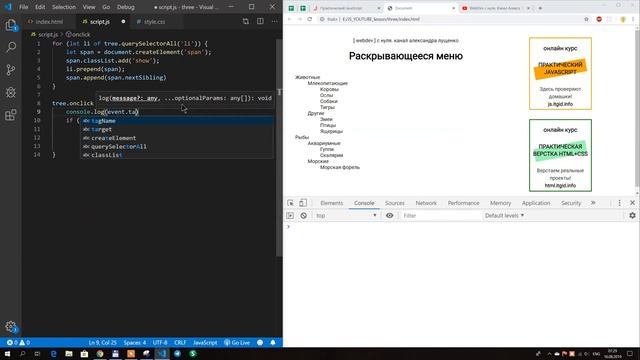Image resolution: width=640 pixels, height=360 pixels.
Task: Click the Chrome address bar
Action: point(449,19)
